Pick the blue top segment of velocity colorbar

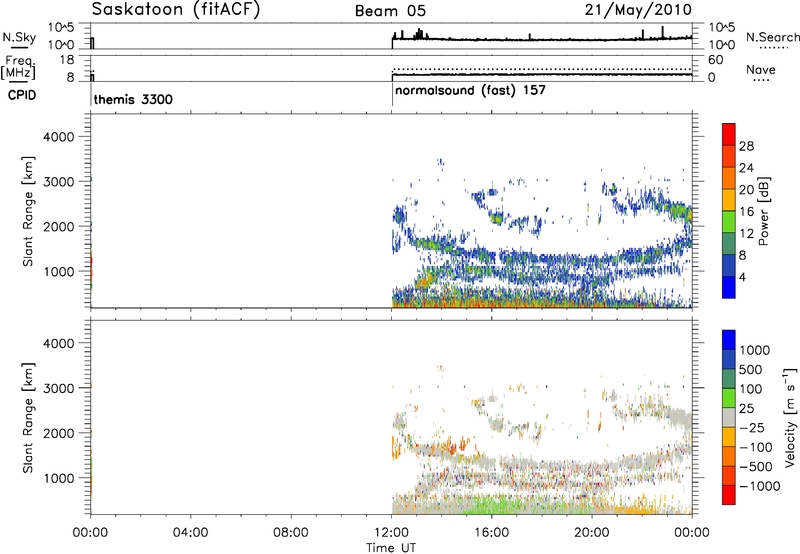point(729,340)
